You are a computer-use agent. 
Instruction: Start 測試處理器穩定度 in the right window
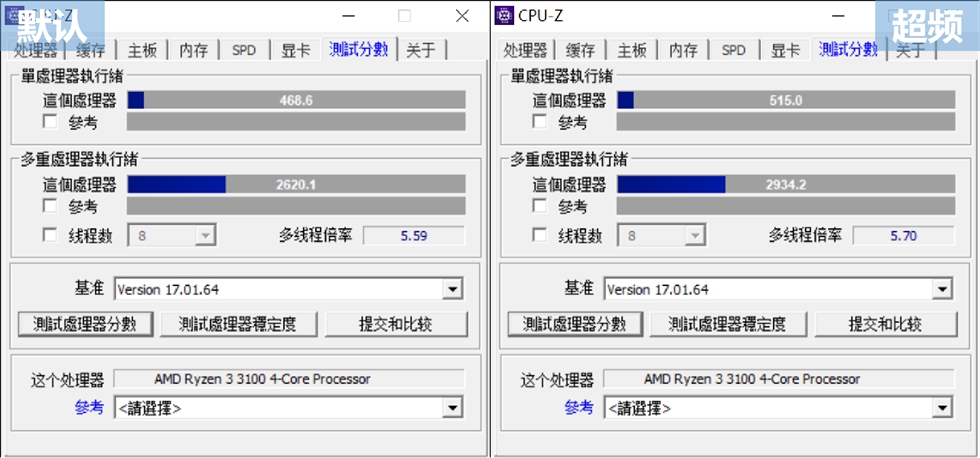728,324
